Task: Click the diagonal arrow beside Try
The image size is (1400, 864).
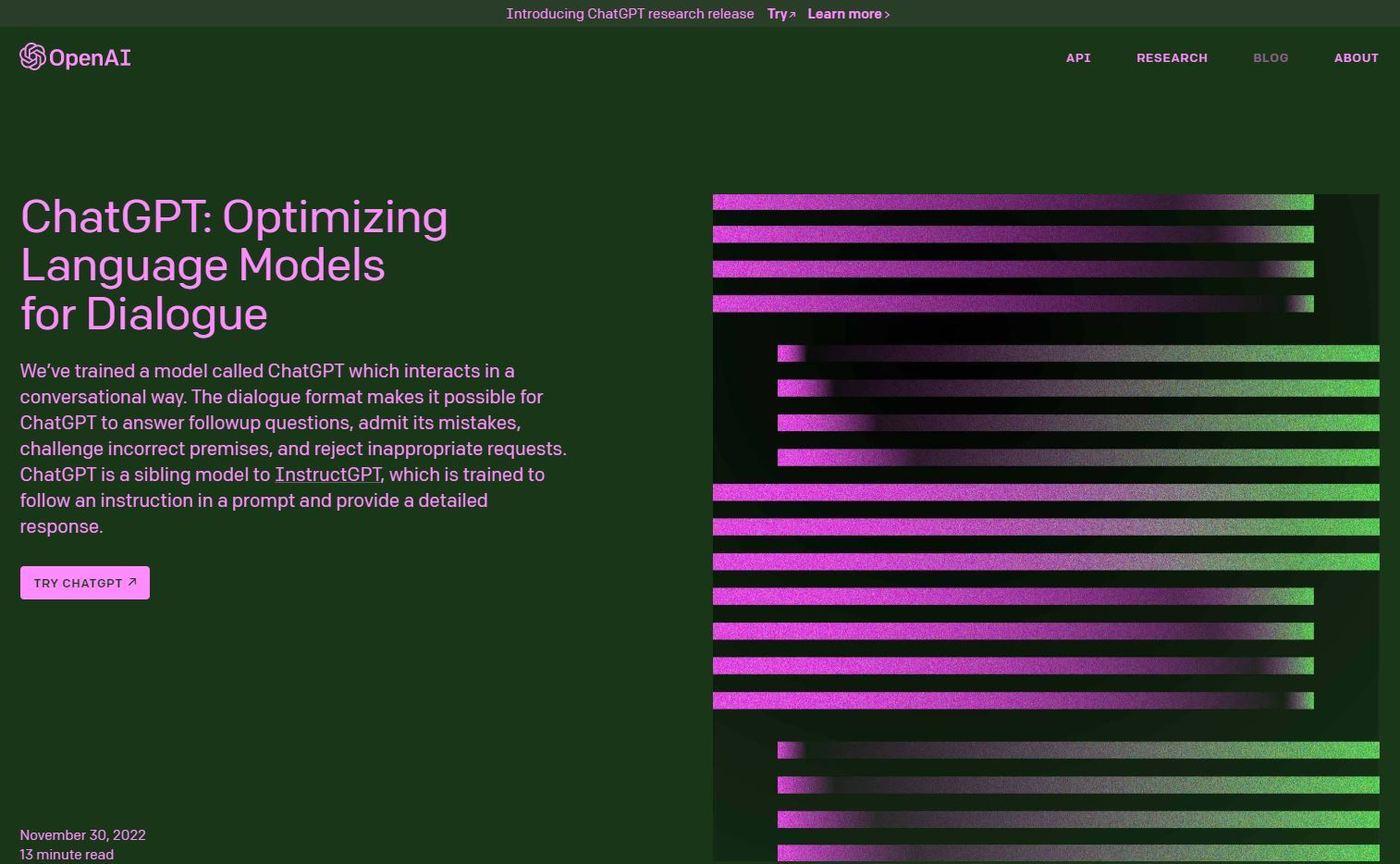Action: pos(793,15)
